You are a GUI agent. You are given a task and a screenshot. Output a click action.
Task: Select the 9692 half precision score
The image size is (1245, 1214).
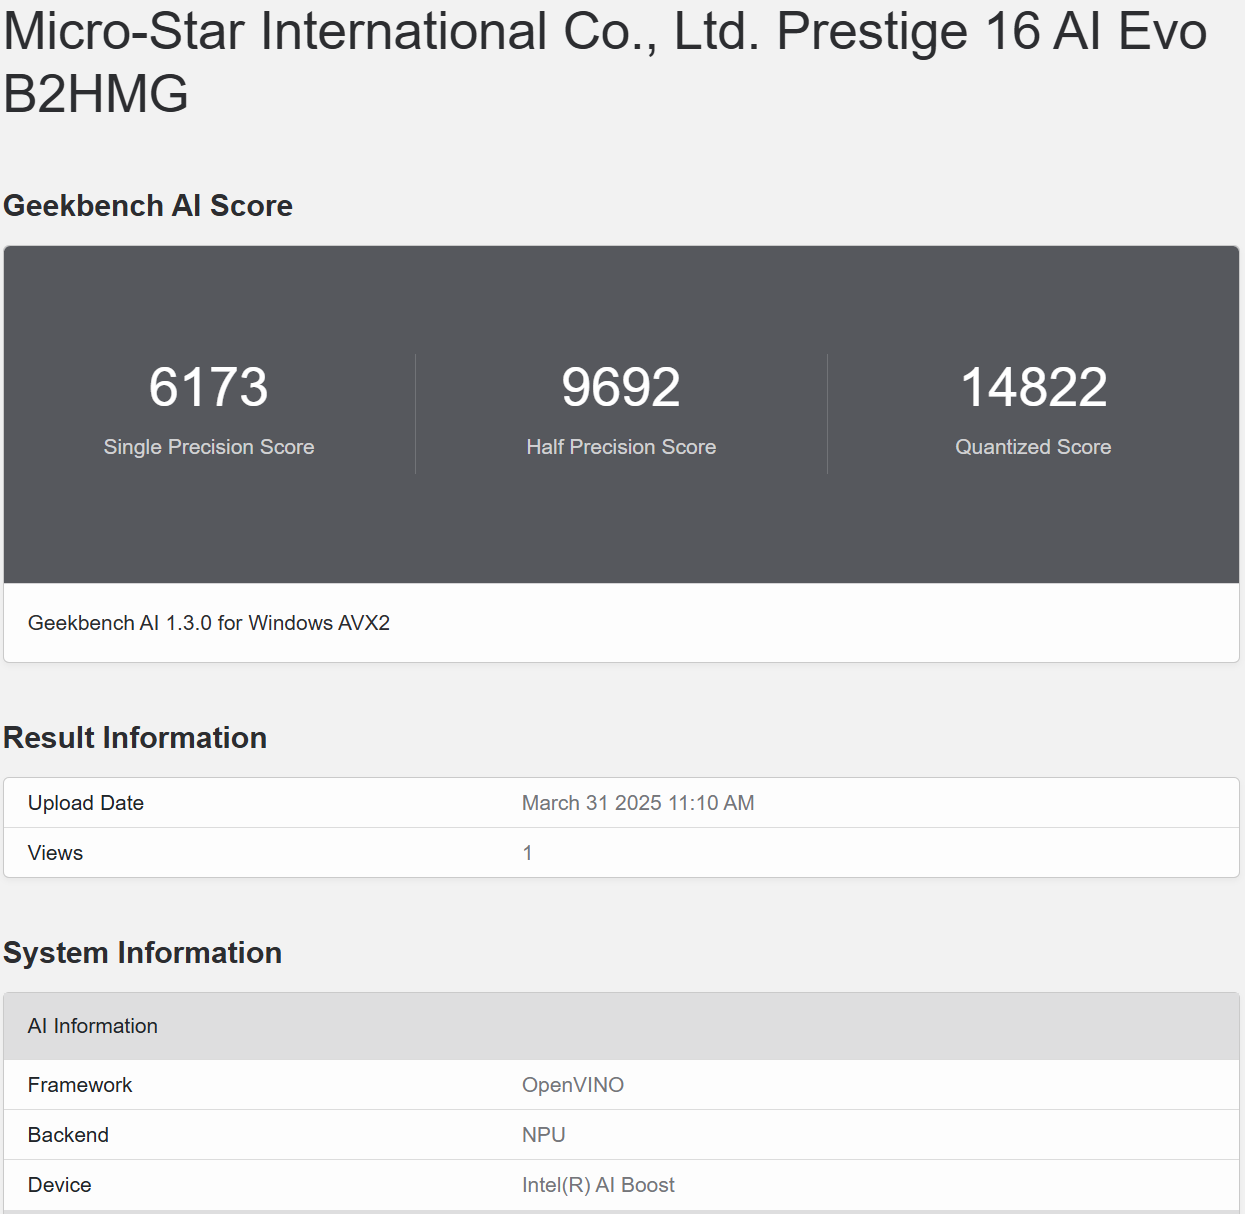point(621,387)
